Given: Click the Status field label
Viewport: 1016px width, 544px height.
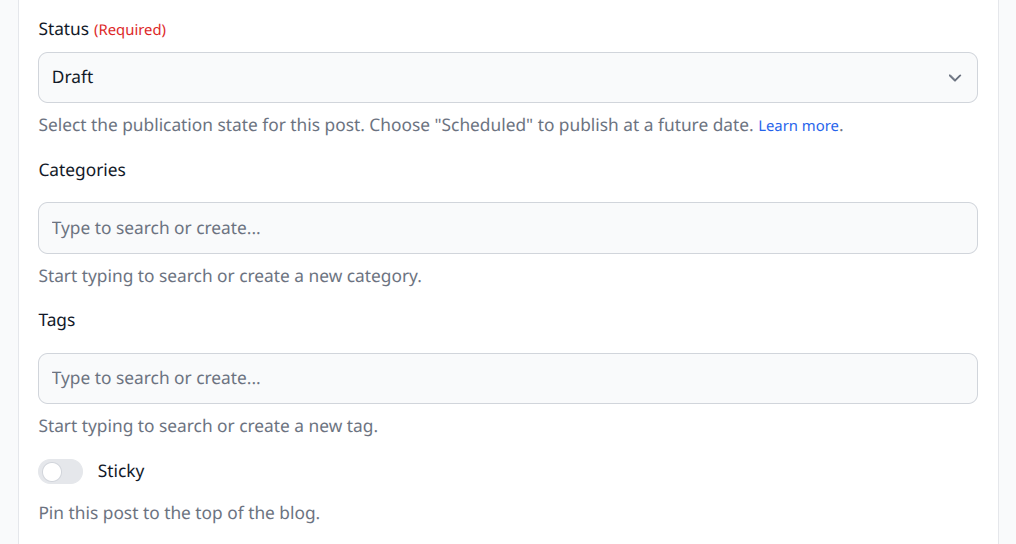Looking at the screenshot, I should tap(63, 29).
